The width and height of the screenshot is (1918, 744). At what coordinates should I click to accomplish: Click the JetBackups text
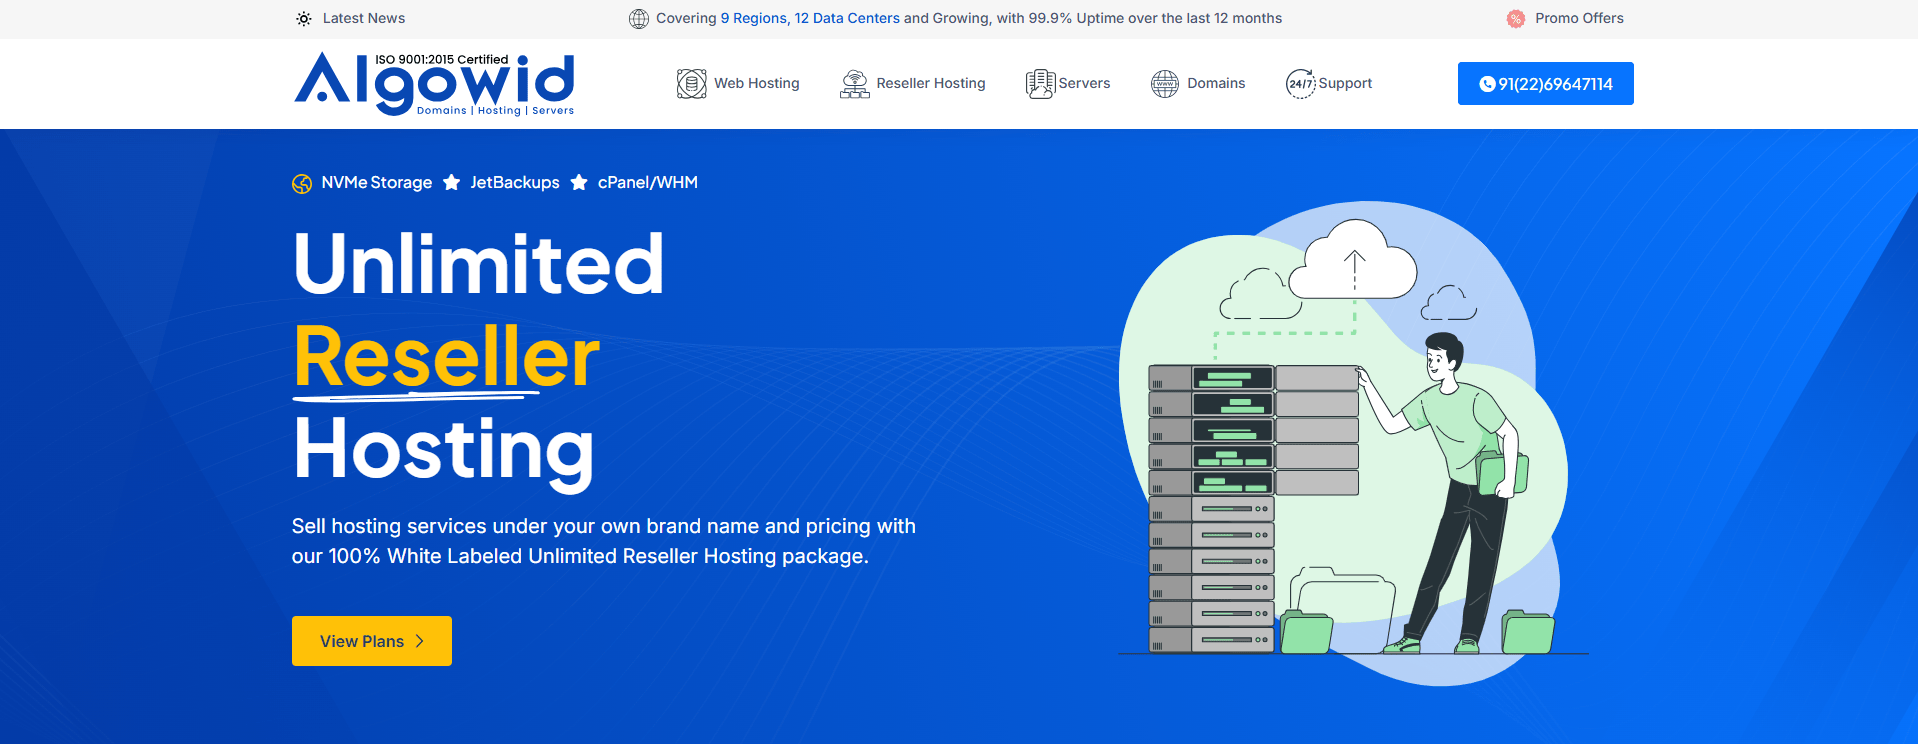point(515,183)
